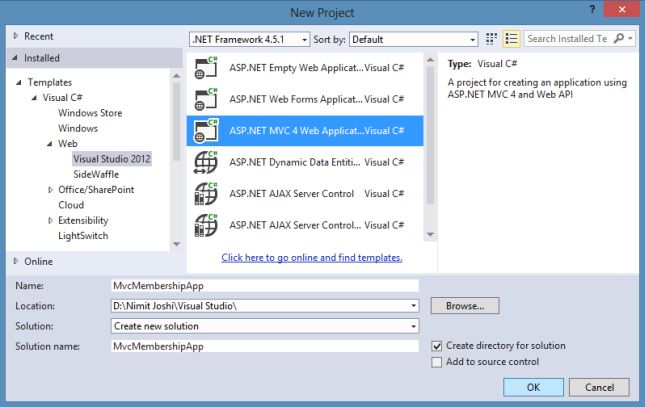Viewport: 645px width, 407px height.
Task: Select Visual Studio 2012 tree item
Action: (x=112, y=159)
